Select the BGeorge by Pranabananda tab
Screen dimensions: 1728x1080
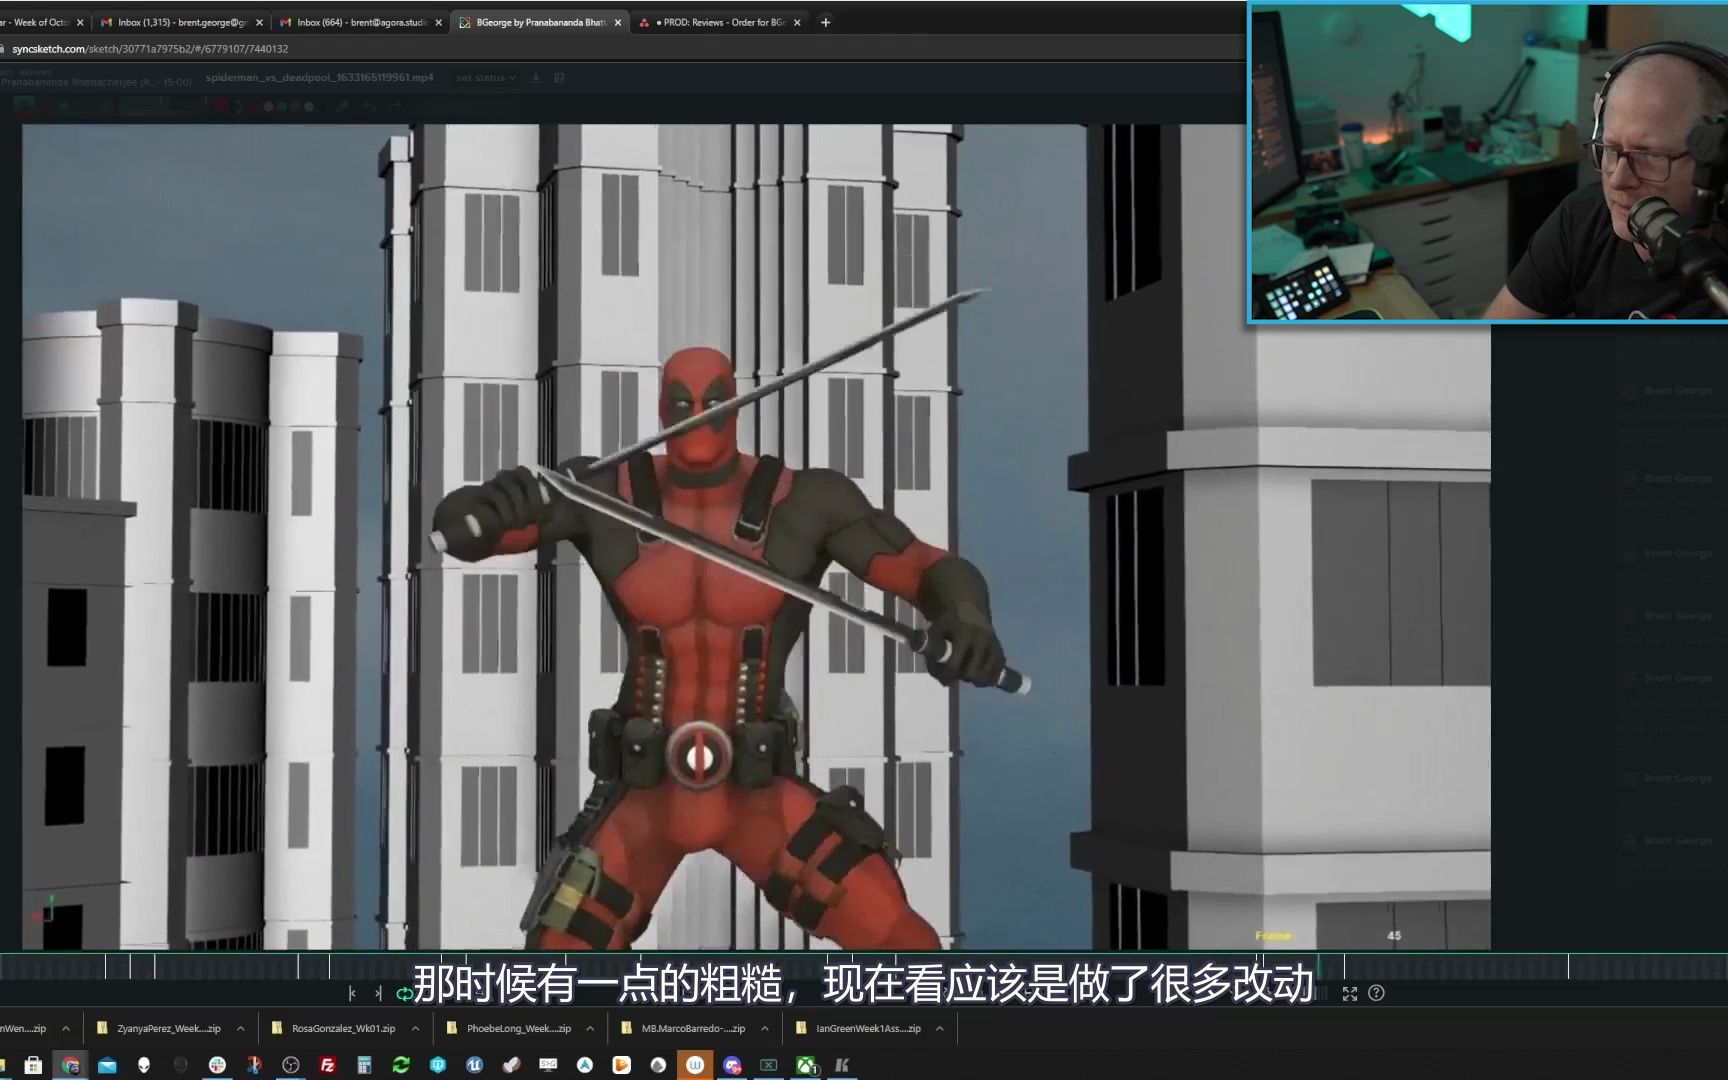[x=540, y=22]
